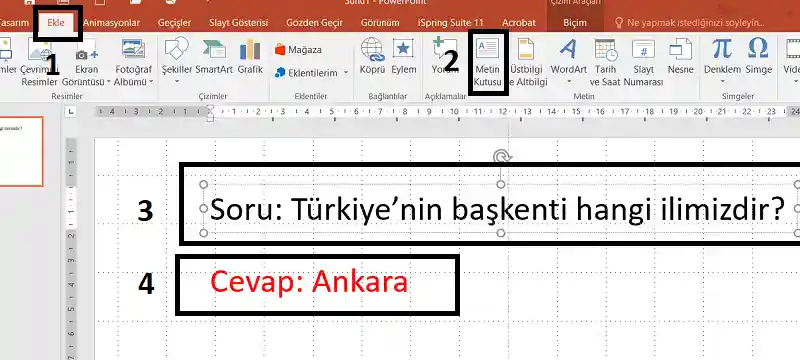Switch to the Gözden Geçir tab
The height and width of the screenshot is (360, 800).
pos(314,23)
